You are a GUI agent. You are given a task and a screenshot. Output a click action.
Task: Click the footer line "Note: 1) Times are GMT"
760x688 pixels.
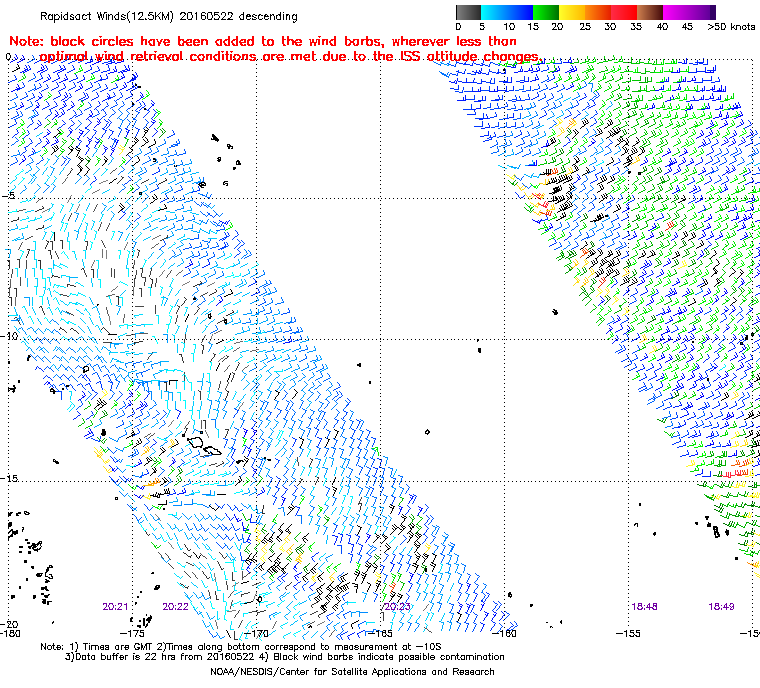[241, 647]
